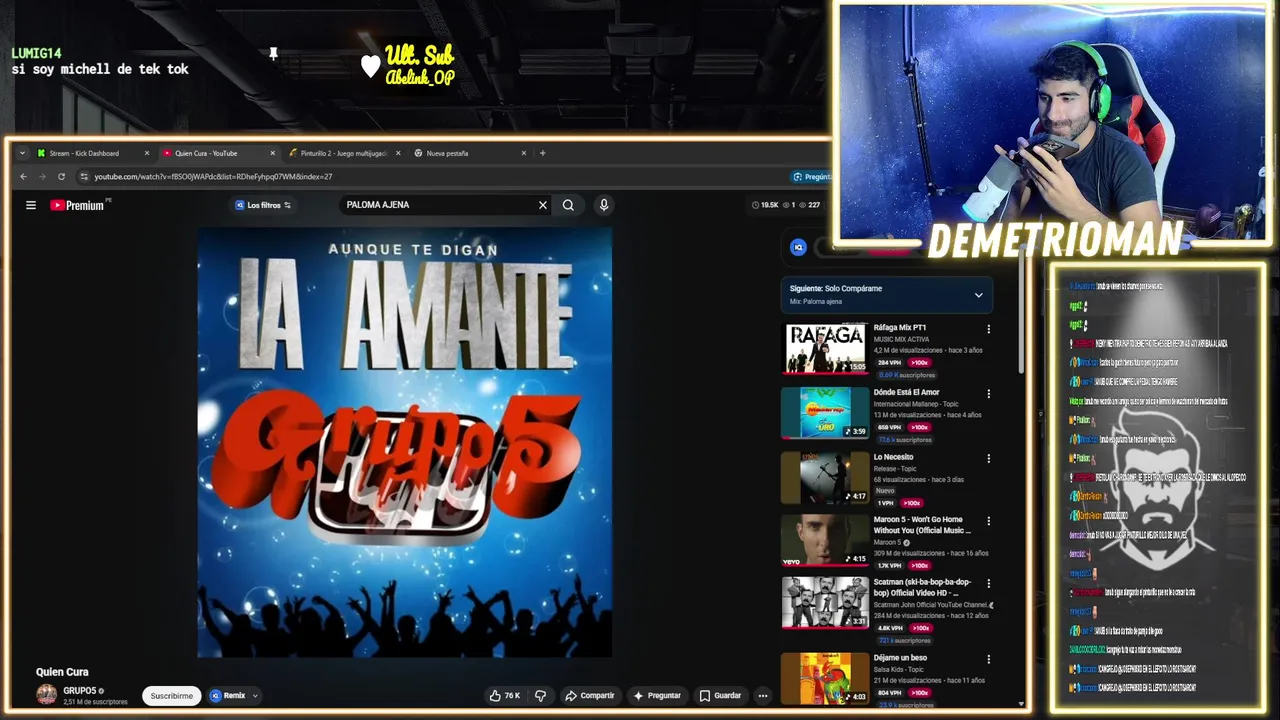Image resolution: width=1280 pixels, height=720 pixels.
Task: Open GRUPO5 channel avatar
Action: point(46,695)
